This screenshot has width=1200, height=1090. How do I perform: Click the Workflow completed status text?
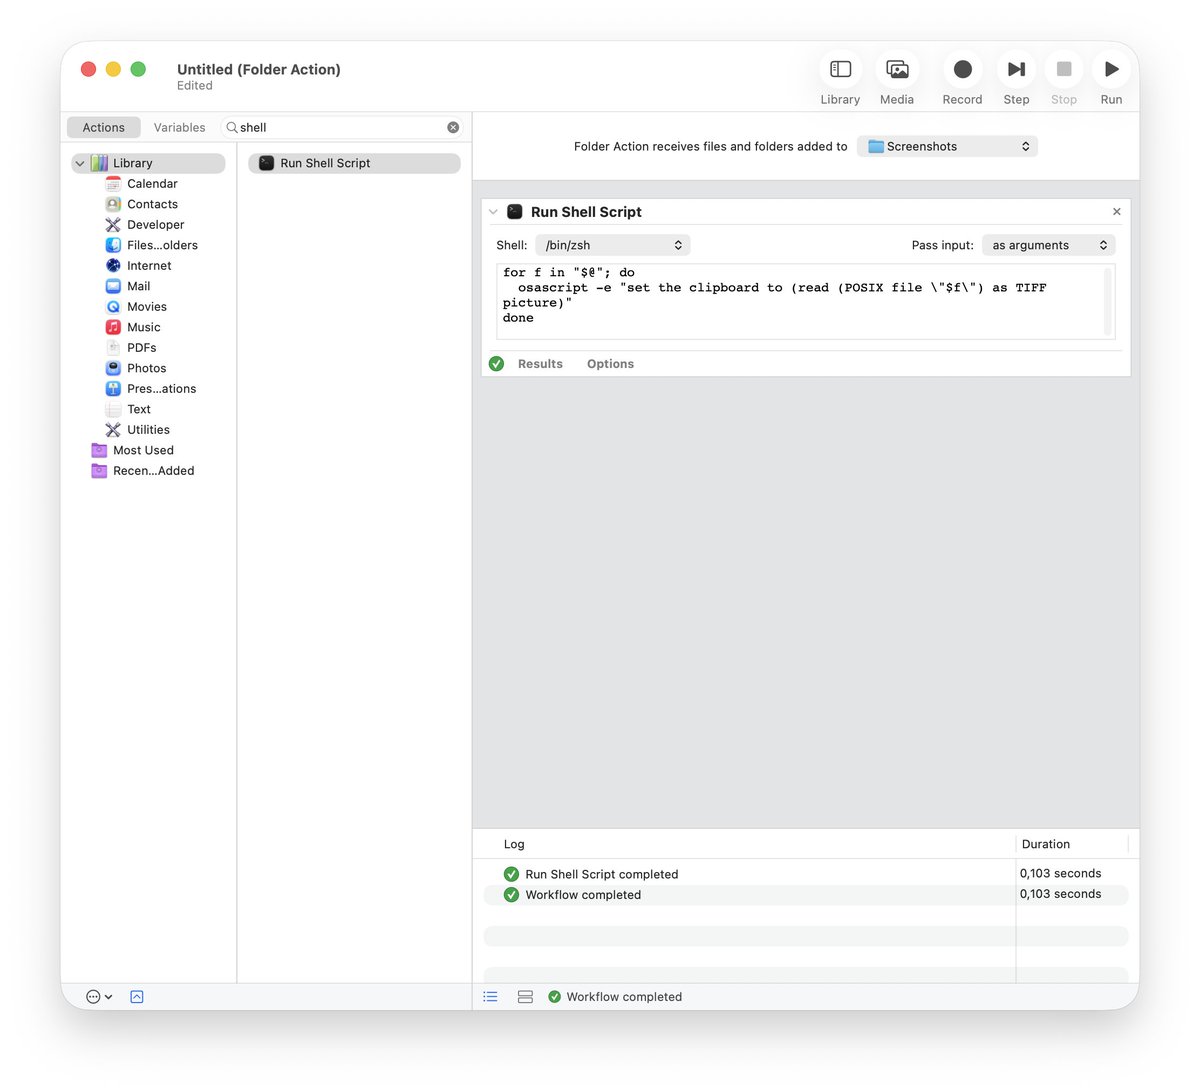click(x=624, y=997)
